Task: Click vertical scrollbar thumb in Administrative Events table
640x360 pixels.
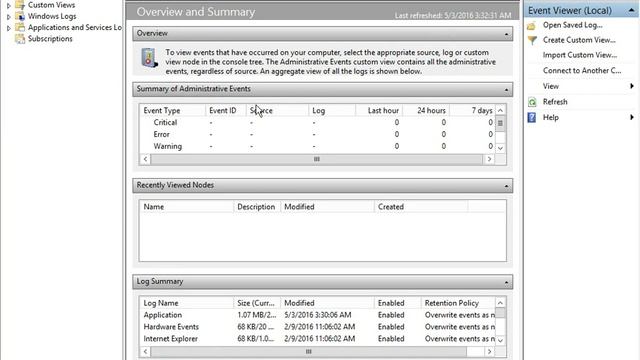Action: click(x=500, y=124)
